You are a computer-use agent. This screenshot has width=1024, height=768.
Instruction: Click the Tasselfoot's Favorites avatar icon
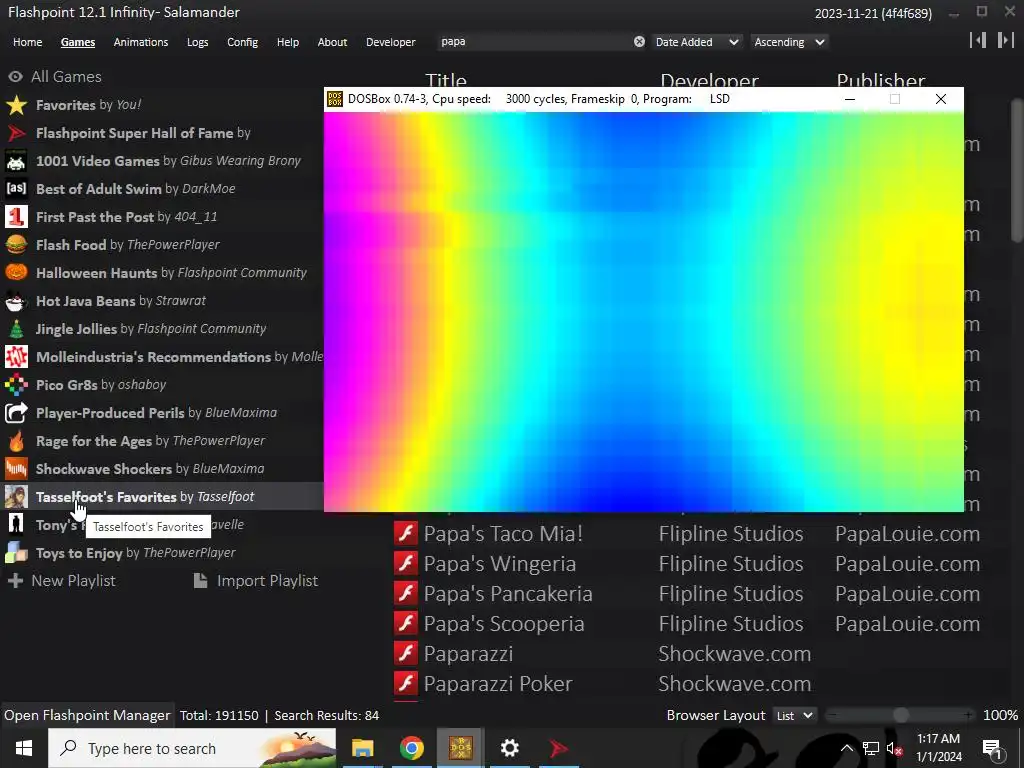(x=16, y=497)
